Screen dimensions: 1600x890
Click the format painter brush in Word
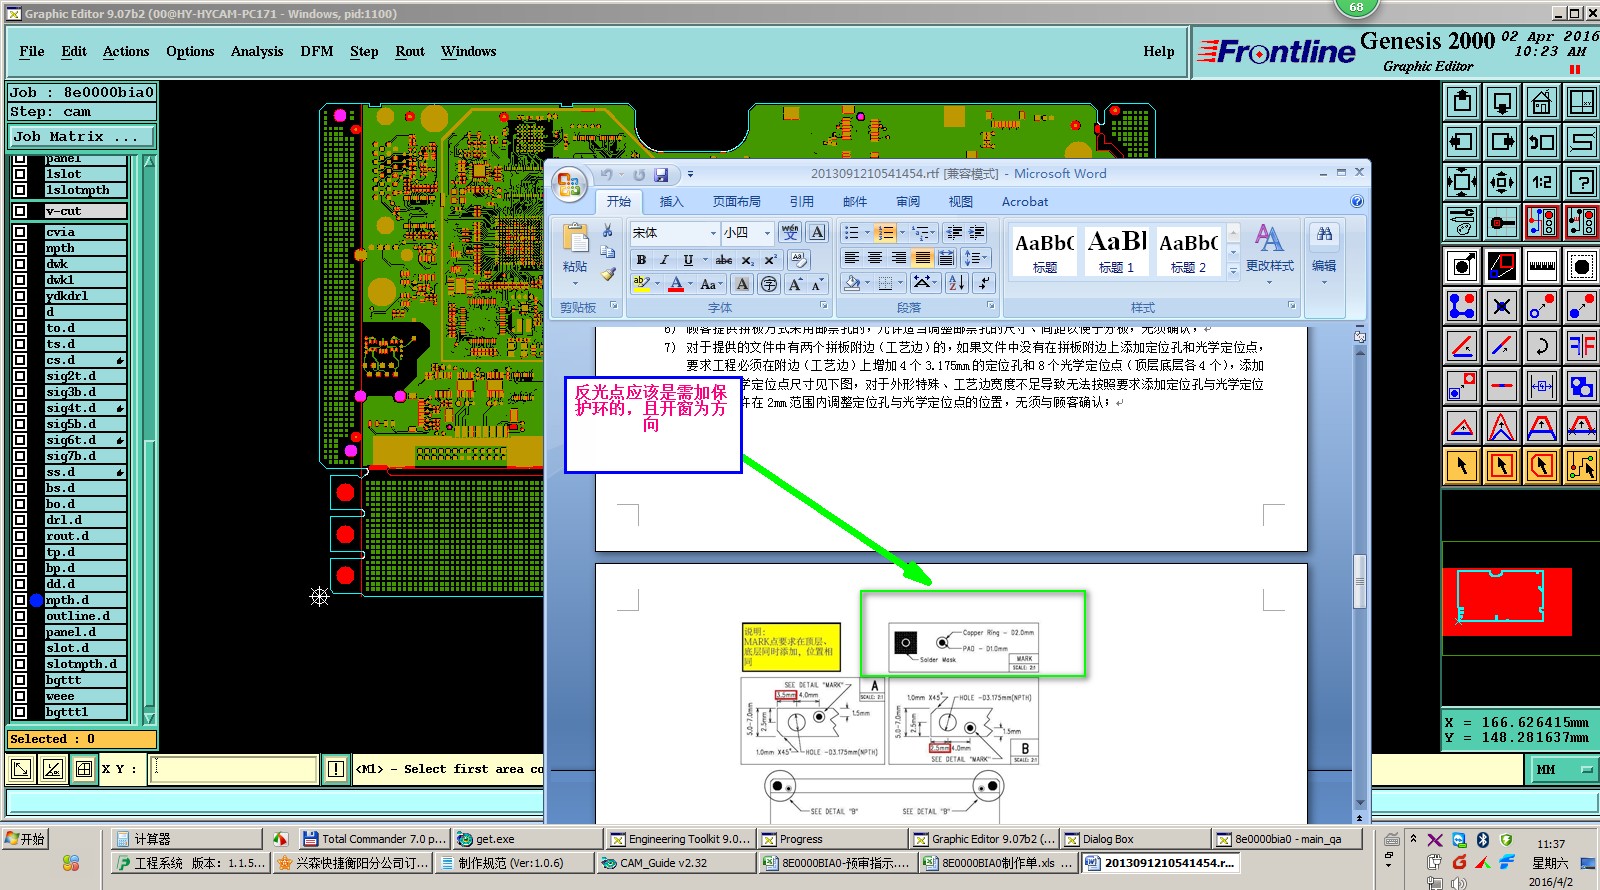(607, 274)
